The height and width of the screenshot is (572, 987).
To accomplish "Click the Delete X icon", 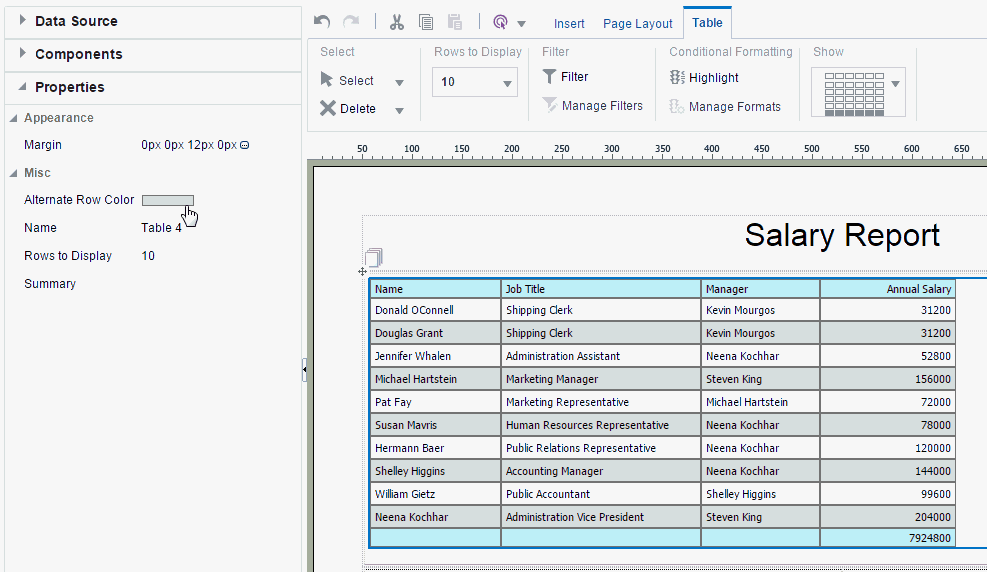I will pos(328,108).
